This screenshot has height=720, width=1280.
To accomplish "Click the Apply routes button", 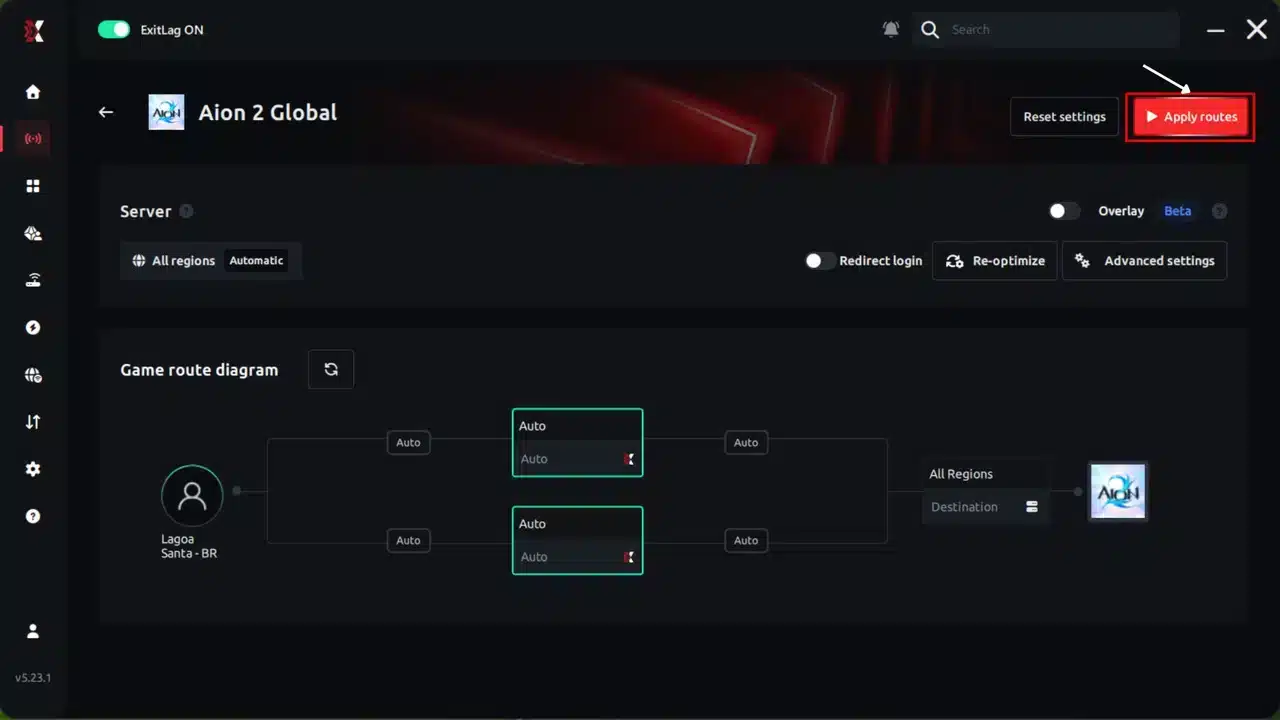I will [x=1191, y=117].
